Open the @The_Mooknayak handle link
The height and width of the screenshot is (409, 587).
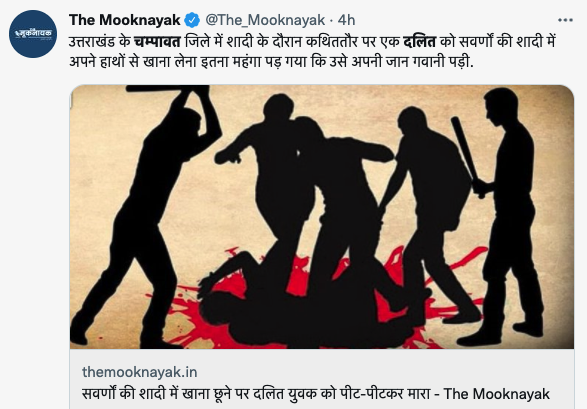(265, 20)
